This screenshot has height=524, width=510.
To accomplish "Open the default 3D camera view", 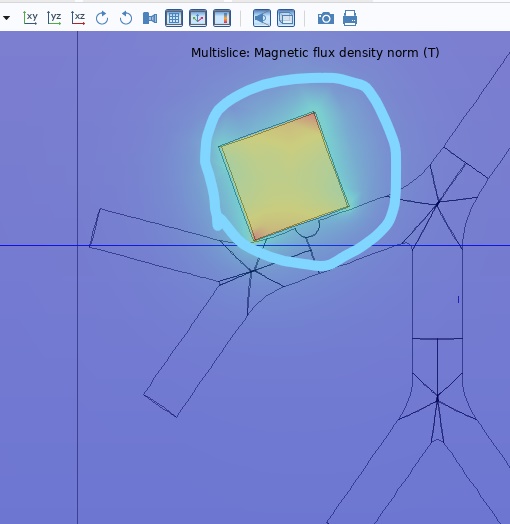I will point(150,18).
